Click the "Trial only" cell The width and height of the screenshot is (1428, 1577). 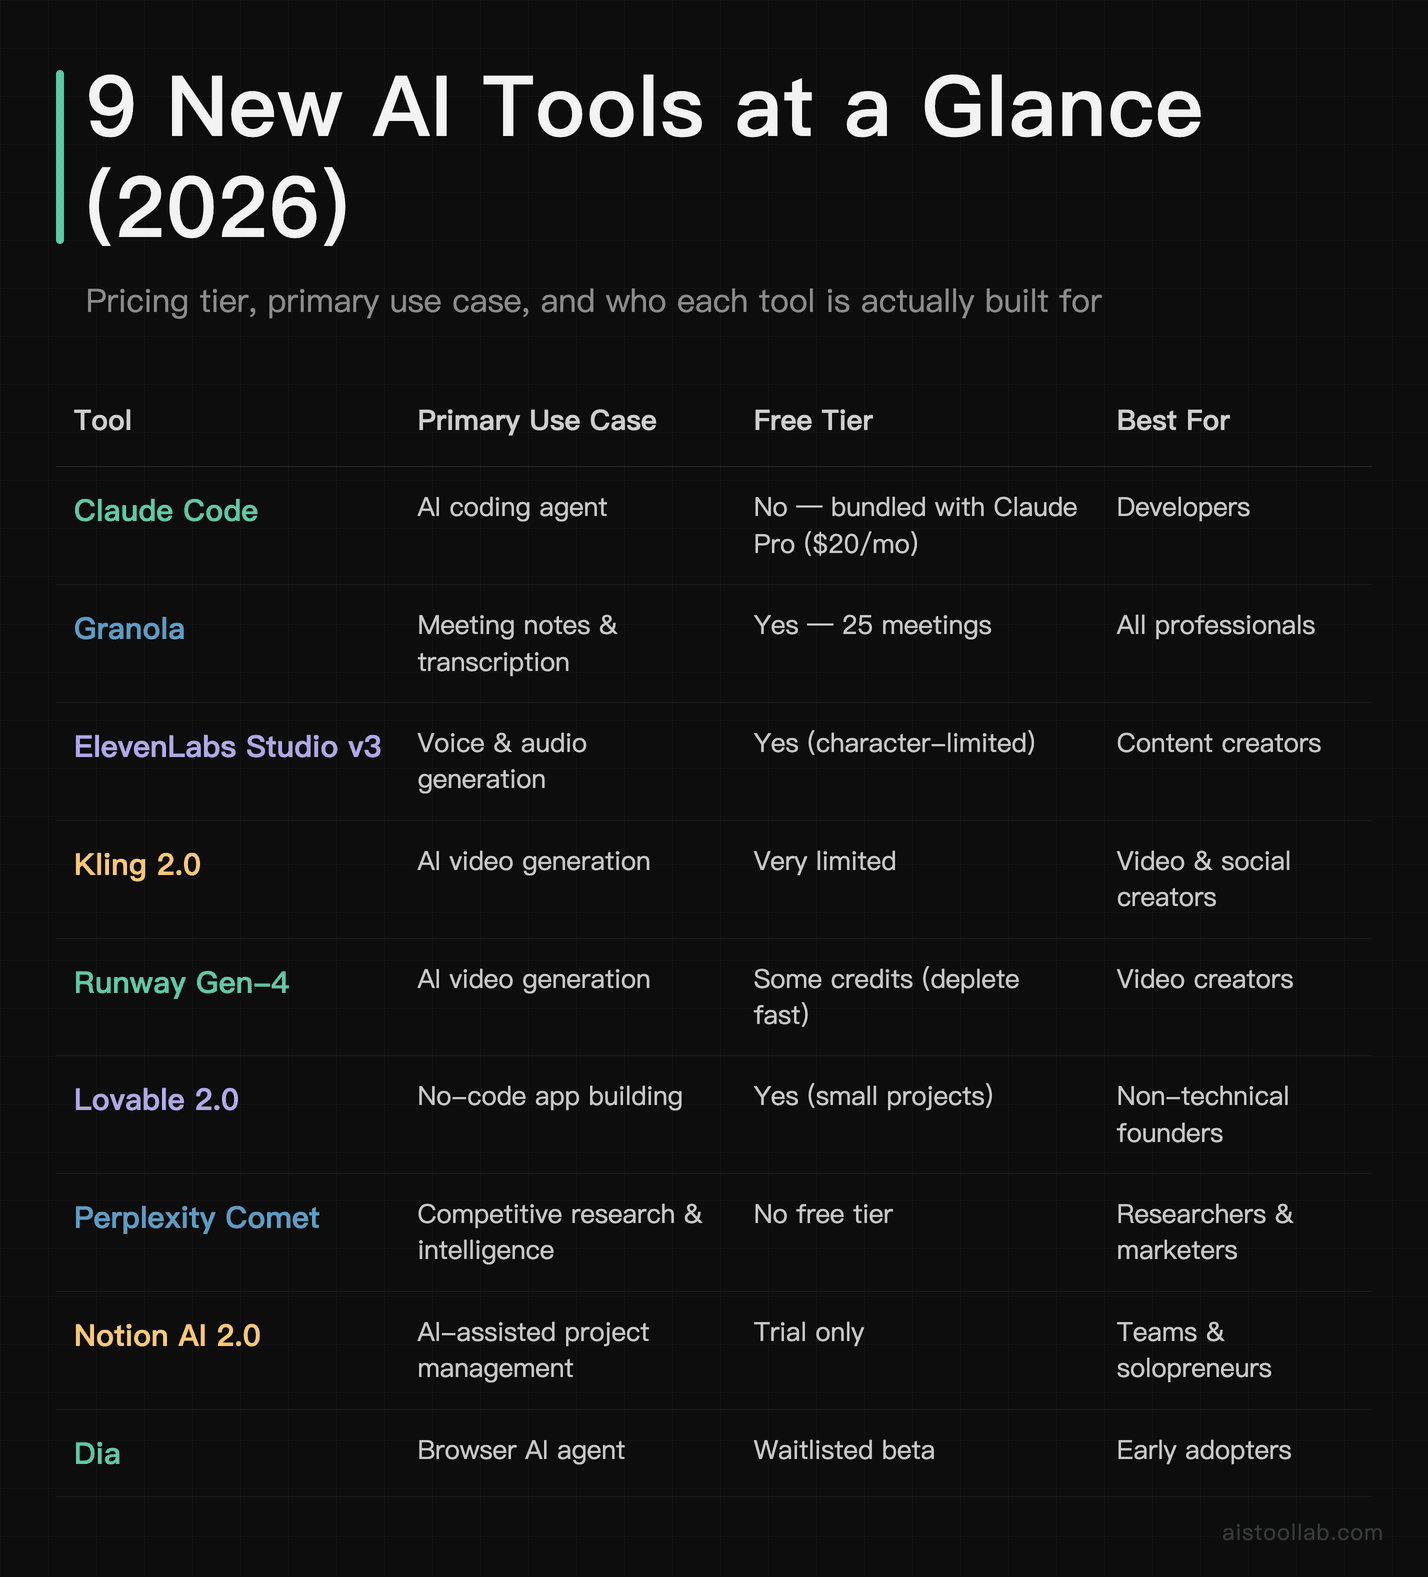809,1333
